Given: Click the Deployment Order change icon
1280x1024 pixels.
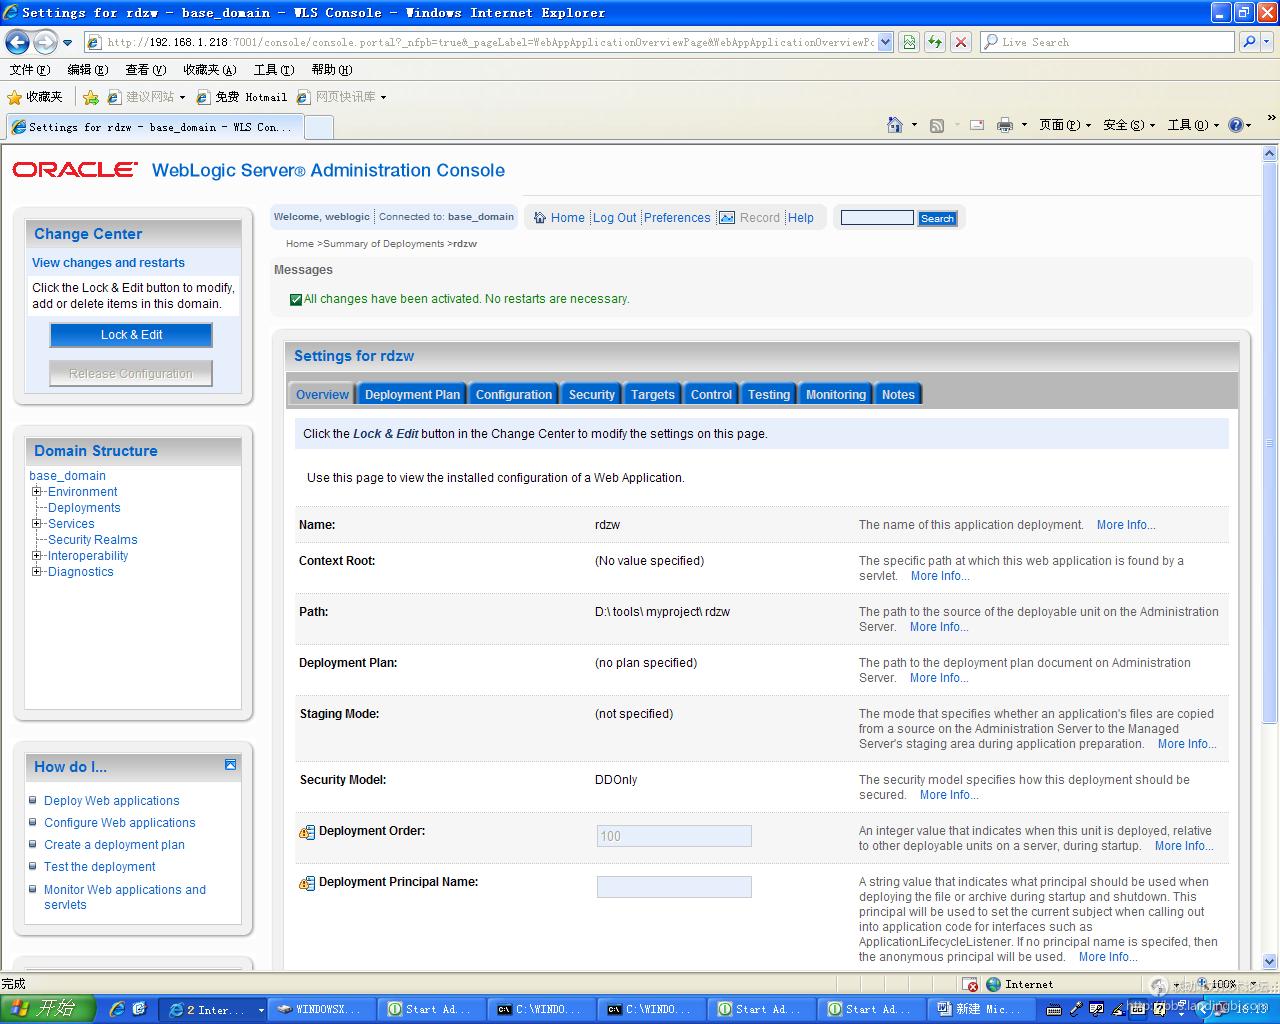Looking at the screenshot, I should pyautogui.click(x=307, y=832).
